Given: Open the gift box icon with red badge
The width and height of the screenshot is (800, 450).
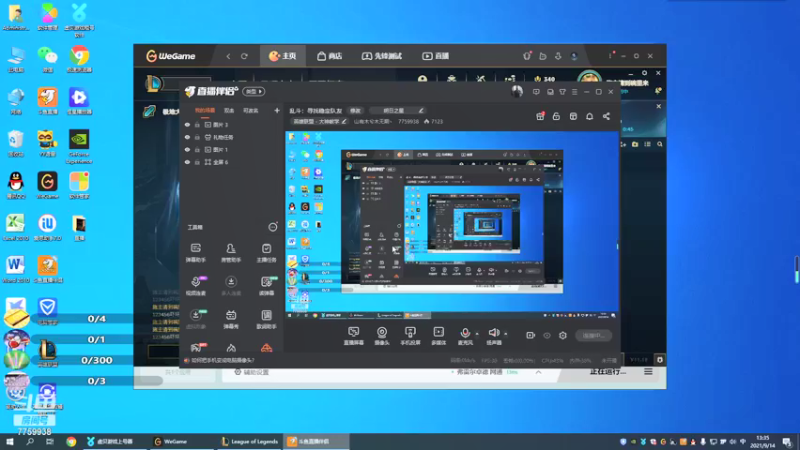Looking at the screenshot, I should (x=540, y=116).
